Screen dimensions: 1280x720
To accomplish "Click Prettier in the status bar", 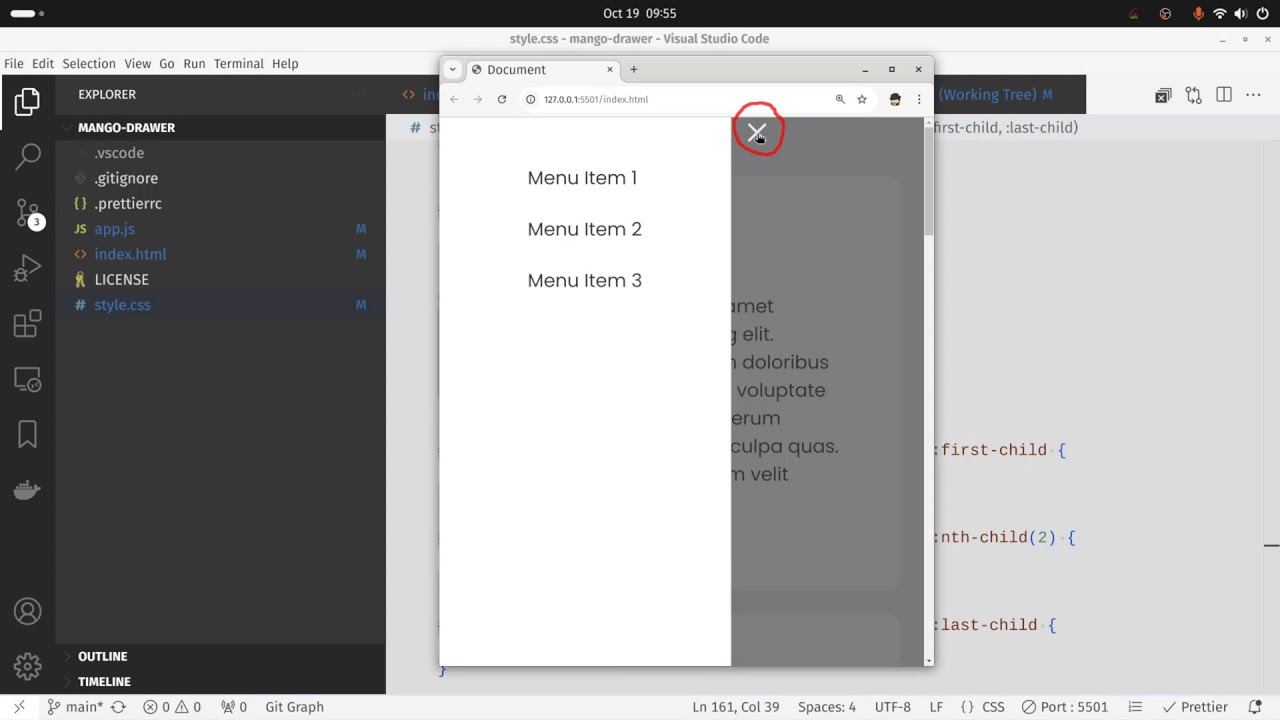I will tap(1195, 707).
